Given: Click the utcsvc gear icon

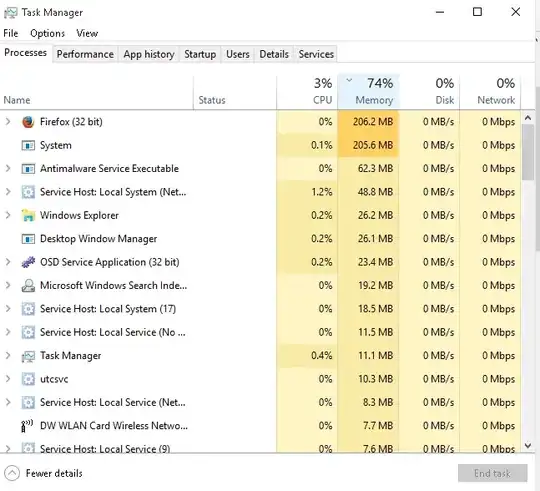Looking at the screenshot, I should [x=28, y=379].
